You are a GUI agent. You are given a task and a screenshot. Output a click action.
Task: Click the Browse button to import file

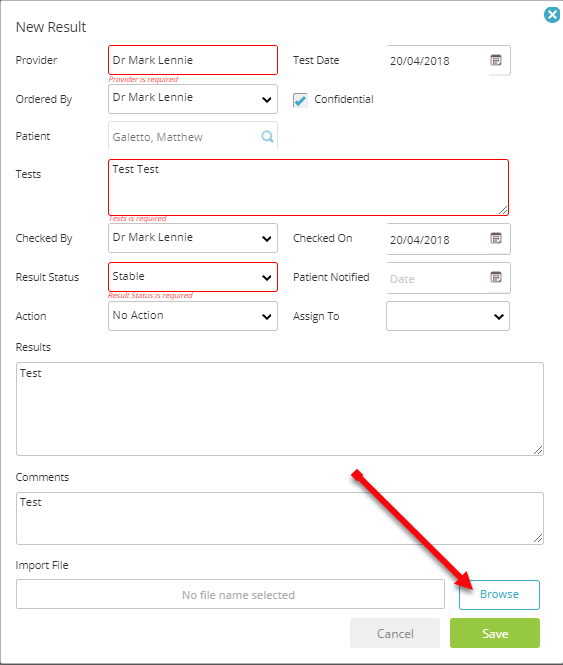click(x=499, y=595)
